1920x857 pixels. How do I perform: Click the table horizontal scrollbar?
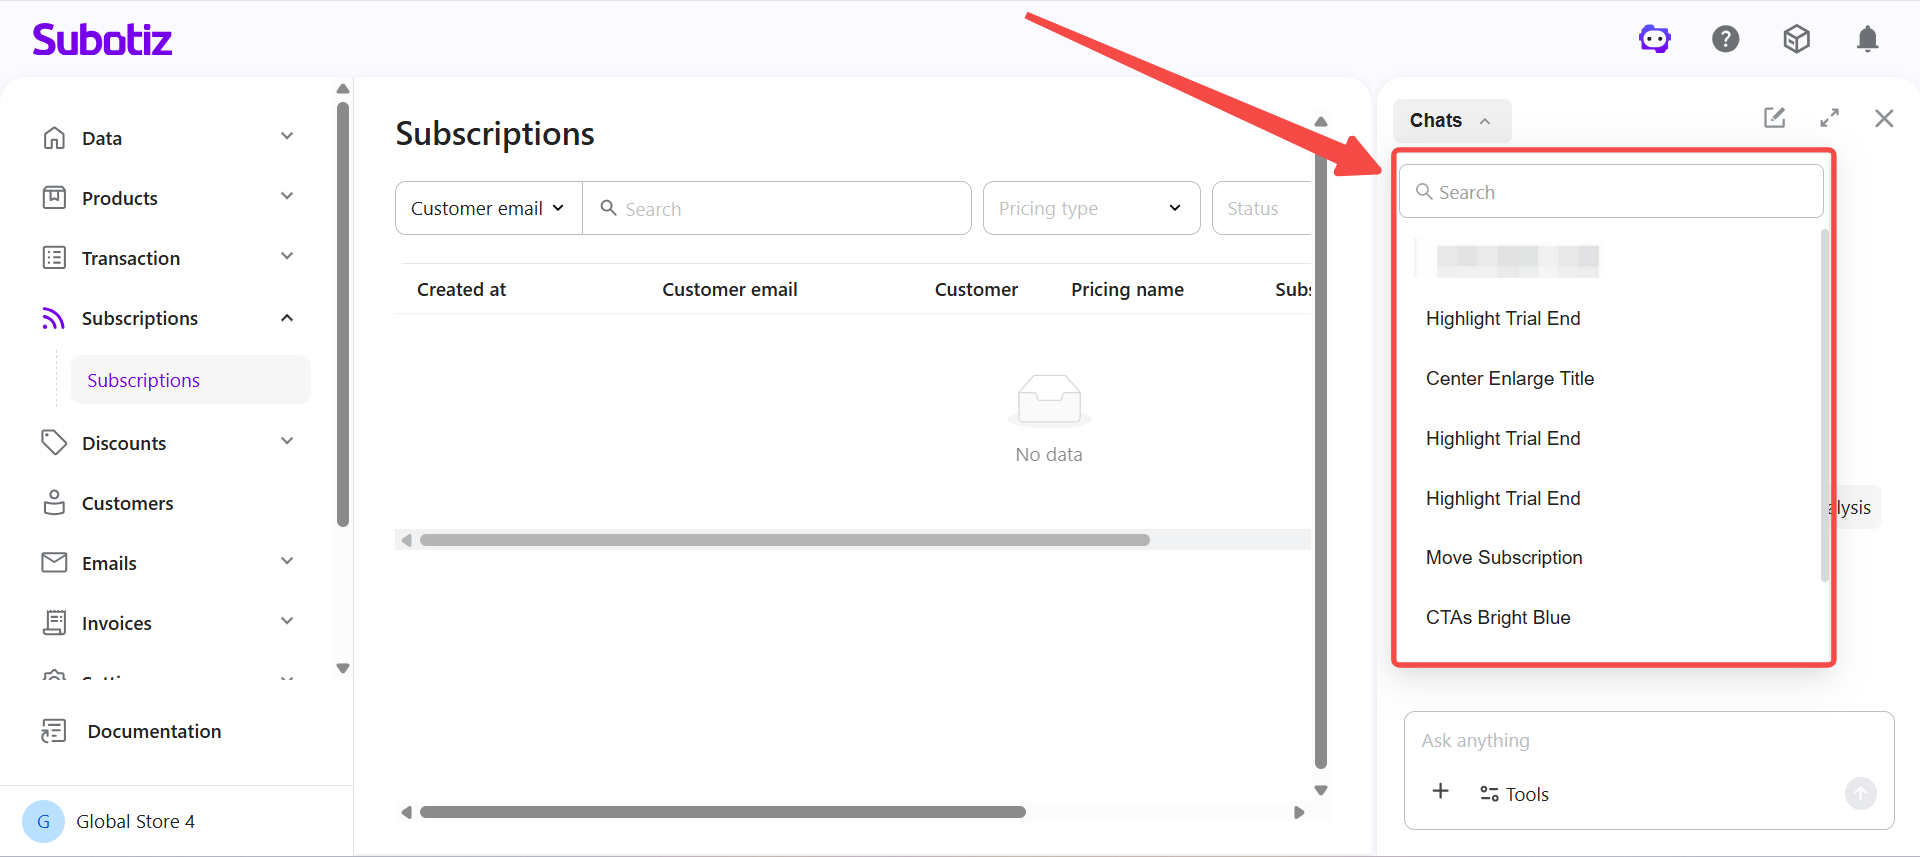[784, 540]
